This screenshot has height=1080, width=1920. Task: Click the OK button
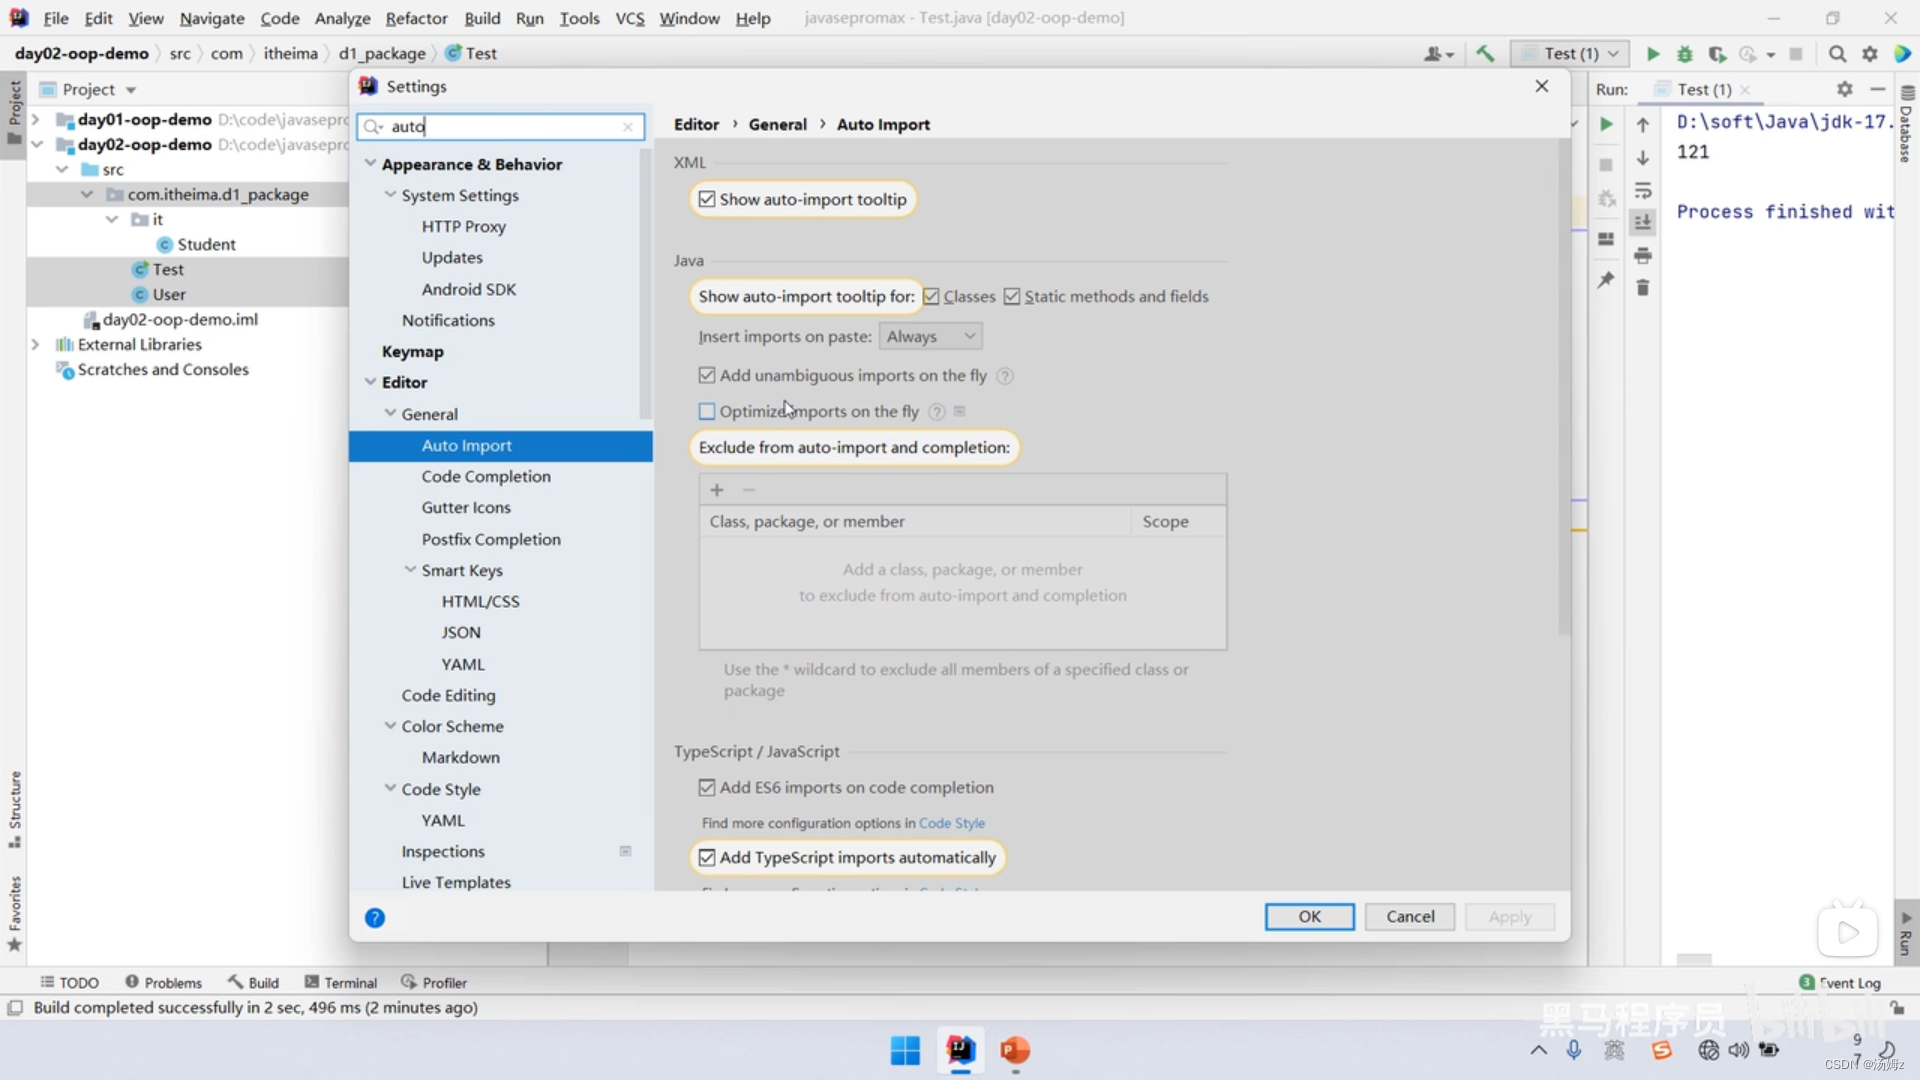click(x=1309, y=917)
